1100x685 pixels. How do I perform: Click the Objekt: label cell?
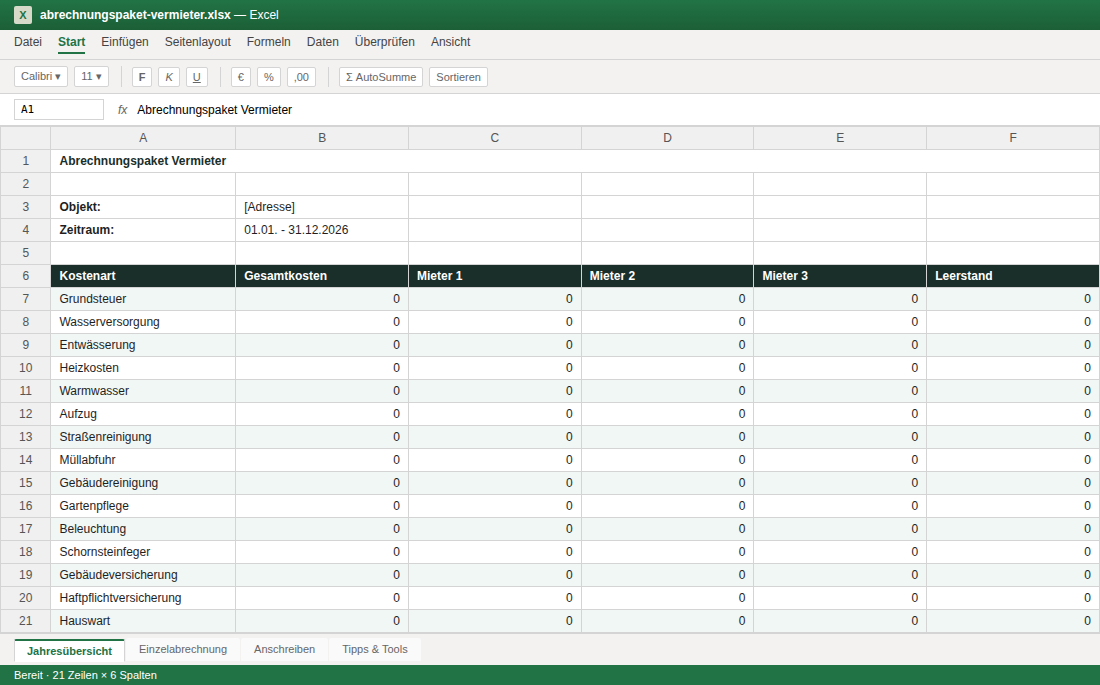coord(143,207)
